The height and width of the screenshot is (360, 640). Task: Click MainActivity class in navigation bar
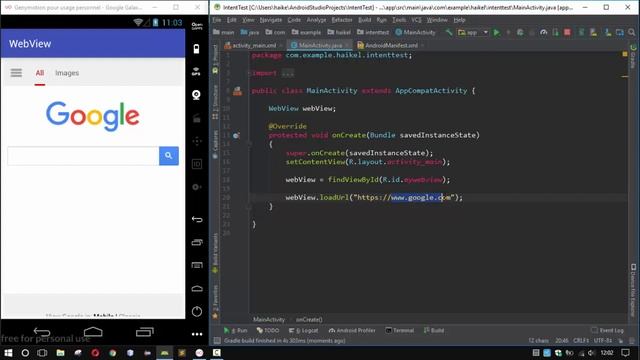point(416,32)
